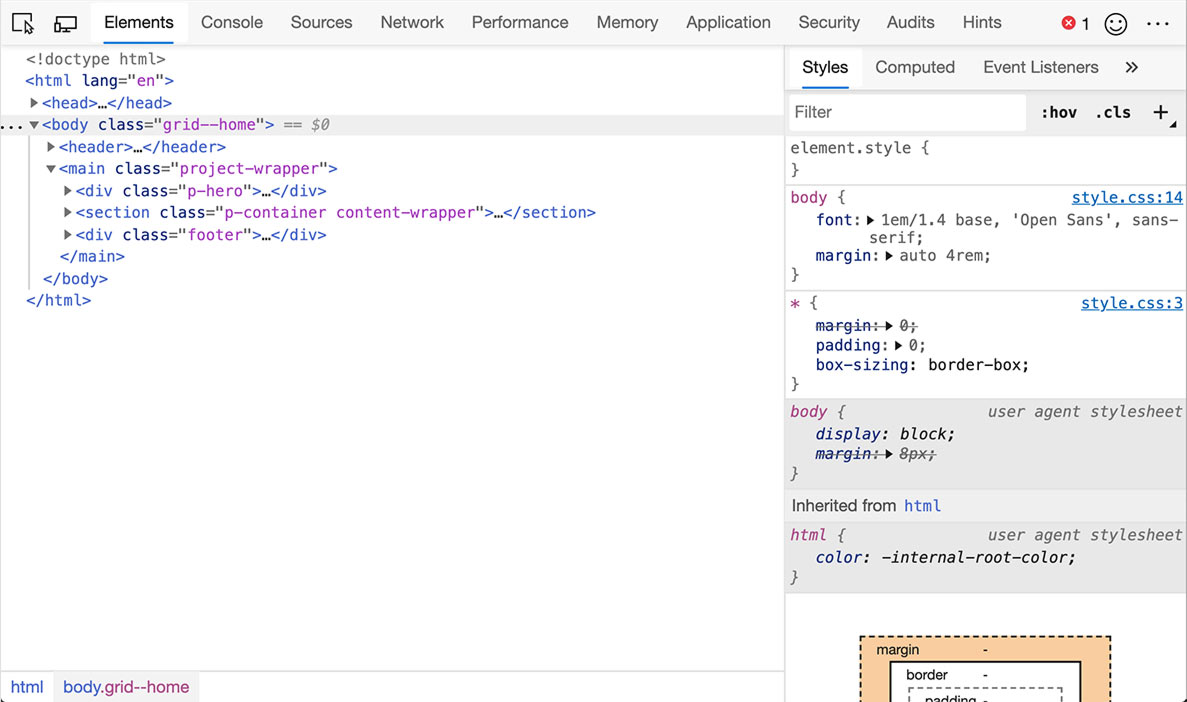Screen dimensions: 1187x702
Task: Select the closing html tag line
Action: (58, 301)
